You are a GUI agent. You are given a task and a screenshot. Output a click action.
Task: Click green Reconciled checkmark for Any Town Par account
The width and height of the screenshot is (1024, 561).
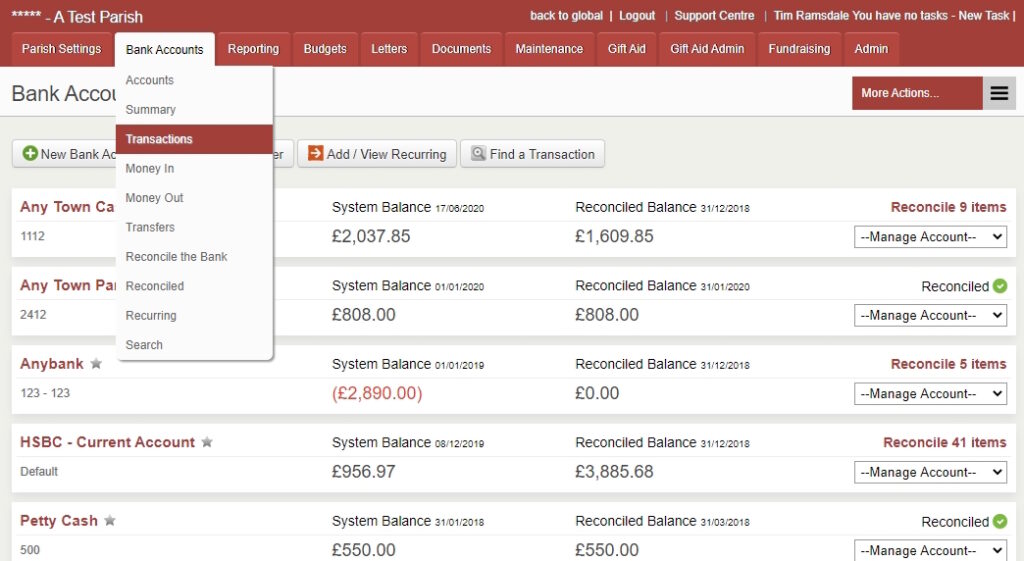click(999, 286)
